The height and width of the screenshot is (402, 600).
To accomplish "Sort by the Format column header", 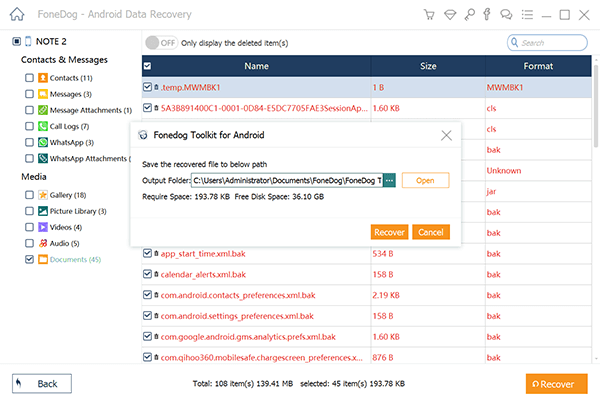I will 538,66.
